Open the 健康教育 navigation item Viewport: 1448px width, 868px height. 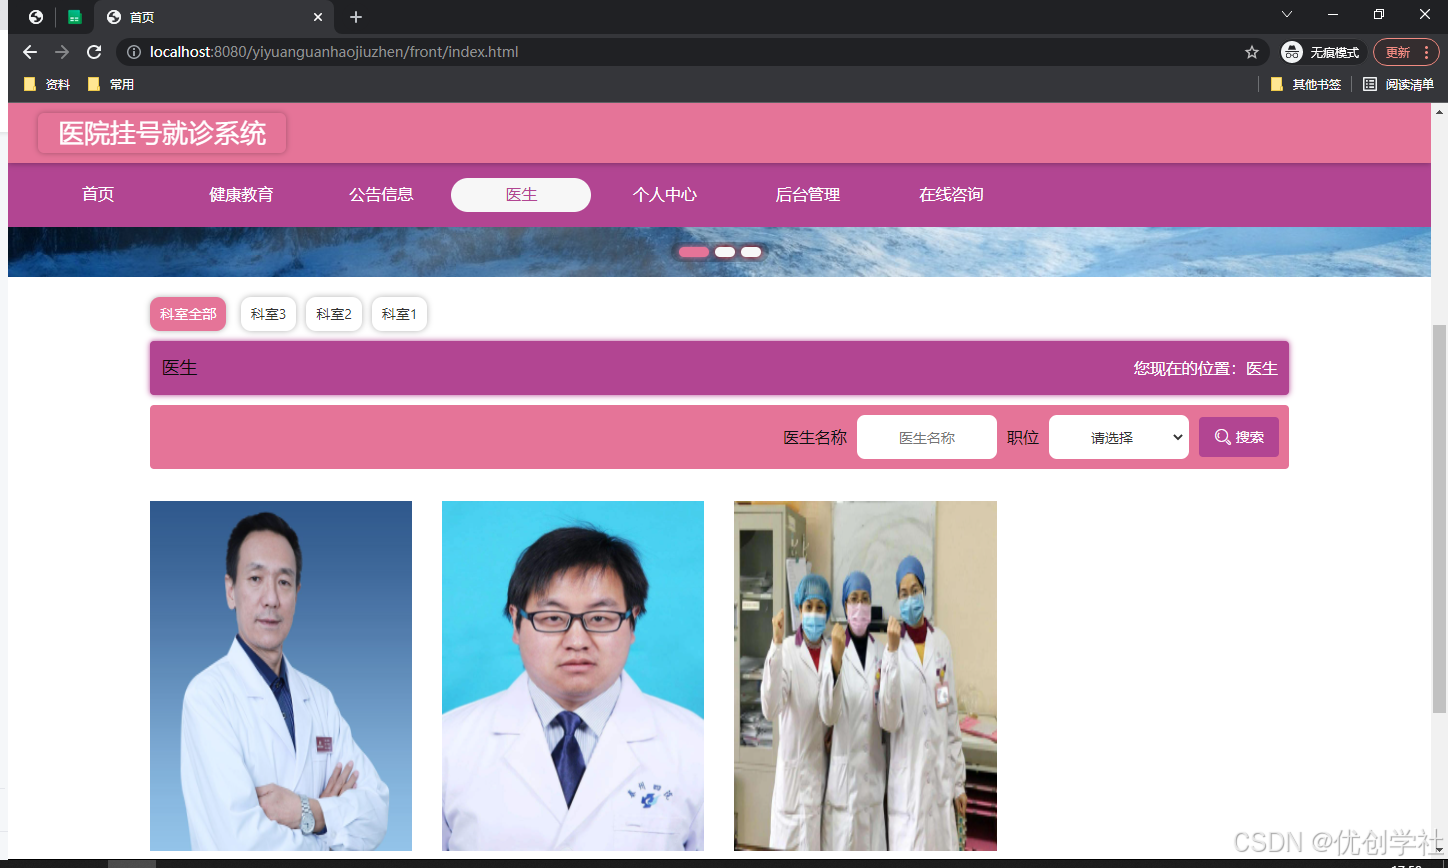coord(241,195)
